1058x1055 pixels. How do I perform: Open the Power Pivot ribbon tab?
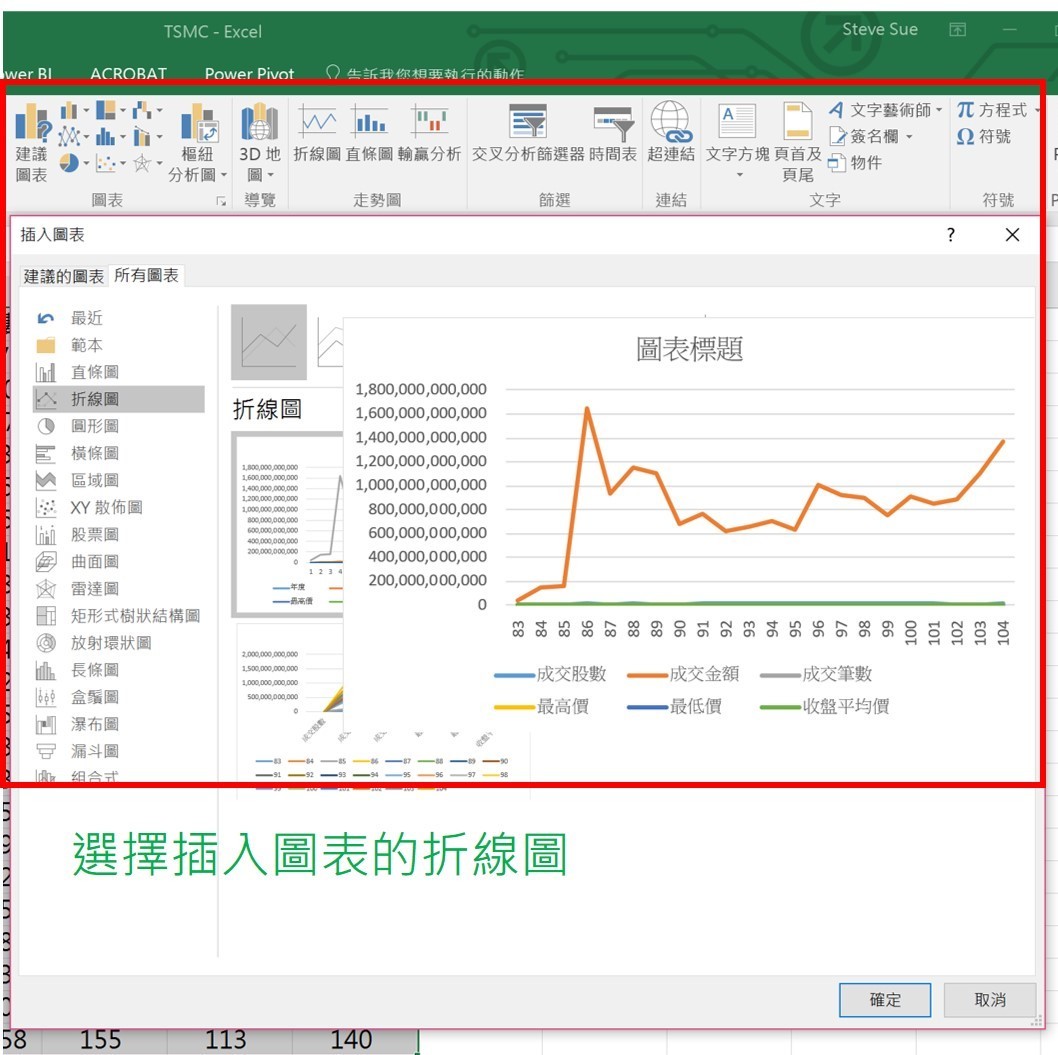[250, 74]
